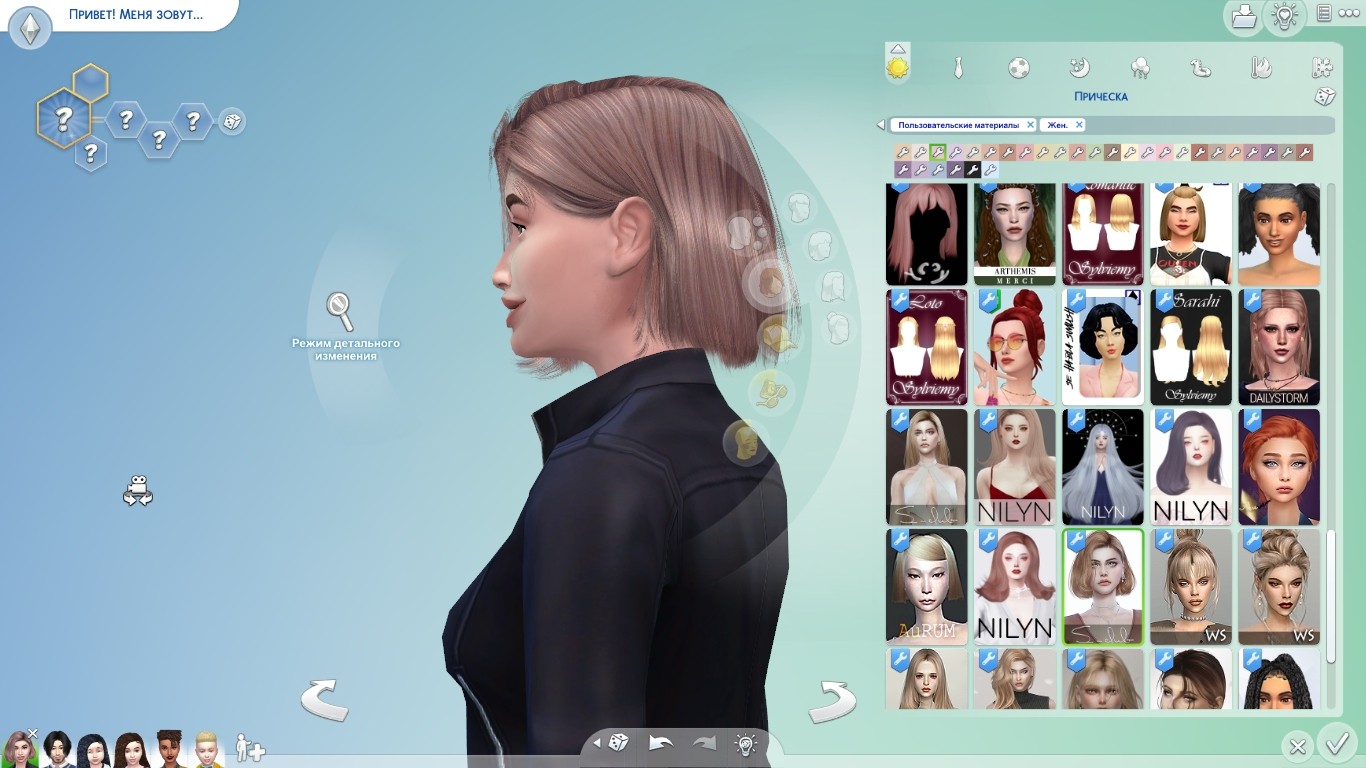Choose the black hair color swatch
Screen dimensions: 1366x768
point(972,170)
